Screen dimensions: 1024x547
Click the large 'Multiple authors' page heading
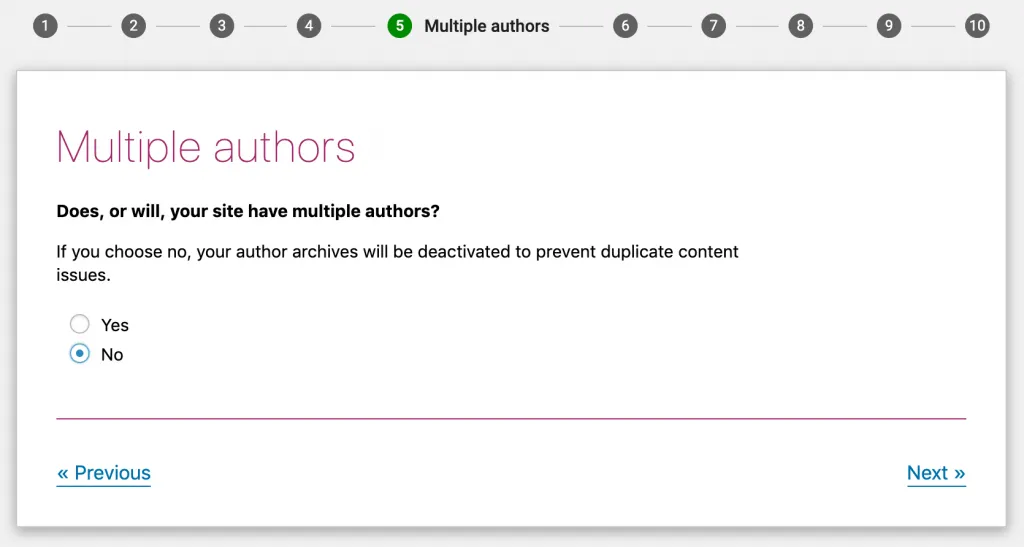point(206,147)
